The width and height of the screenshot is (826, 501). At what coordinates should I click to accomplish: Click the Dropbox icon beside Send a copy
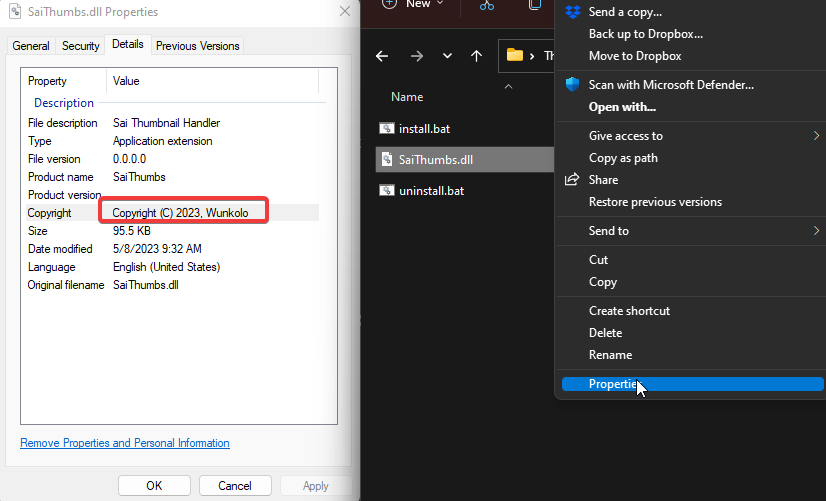[x=573, y=12]
